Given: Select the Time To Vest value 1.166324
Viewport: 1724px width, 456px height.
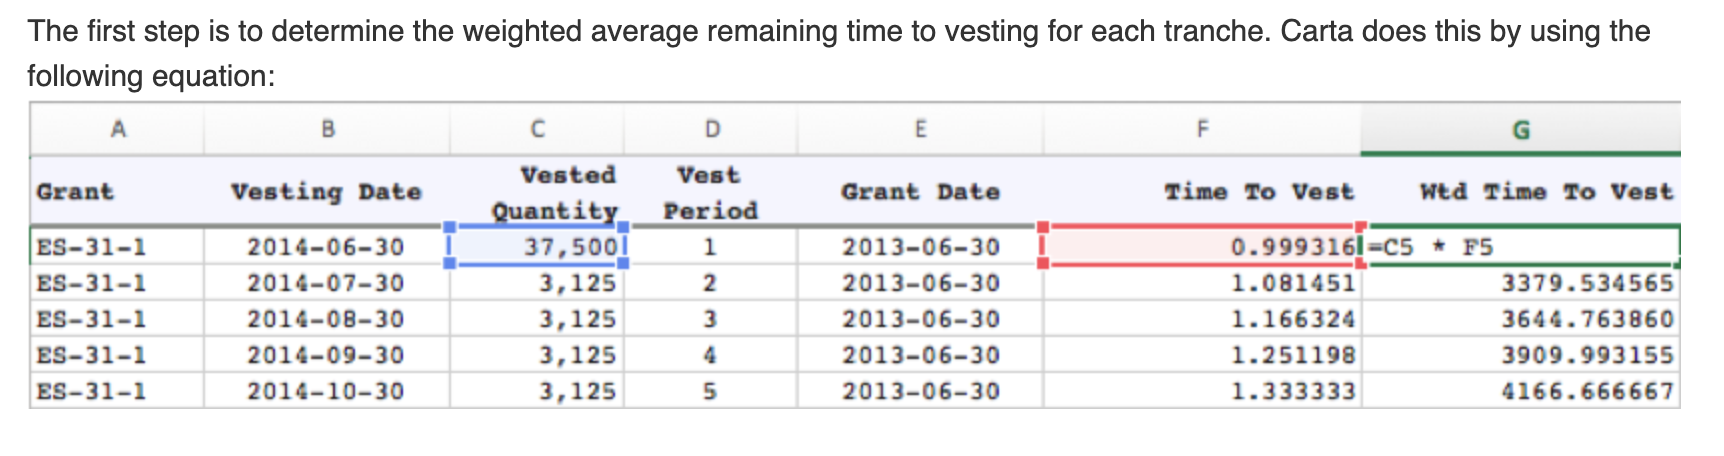Looking at the screenshot, I should coord(1292,319).
